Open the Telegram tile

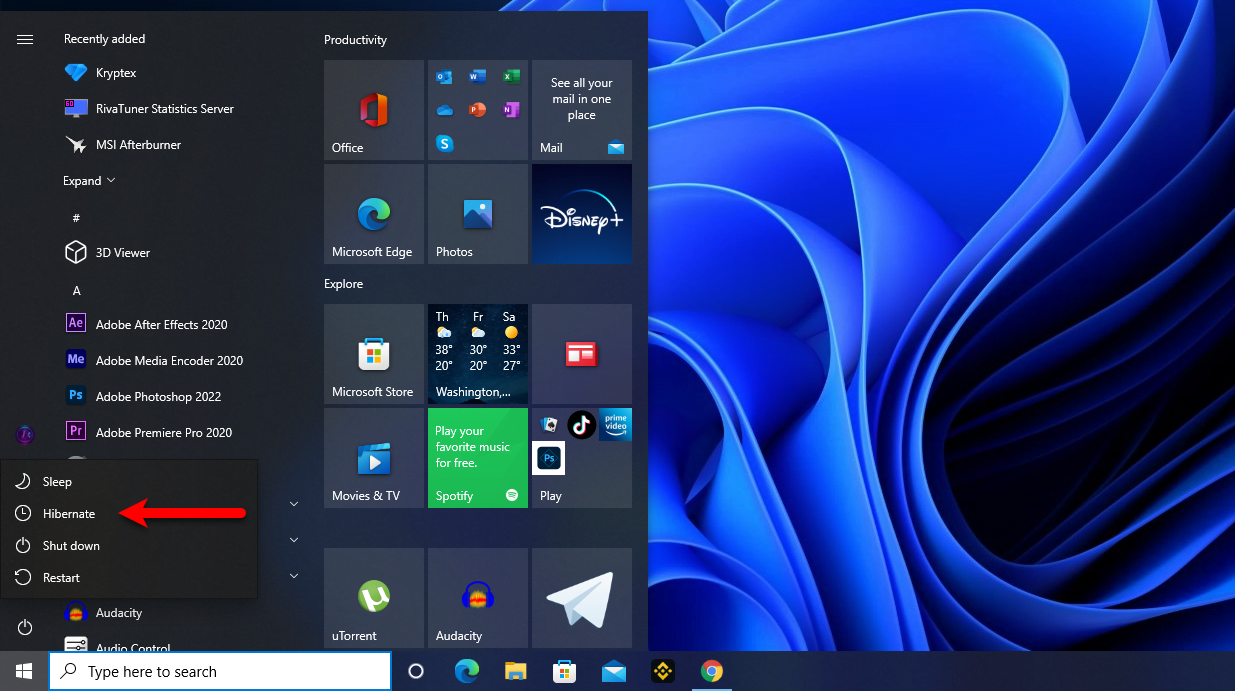click(582, 598)
